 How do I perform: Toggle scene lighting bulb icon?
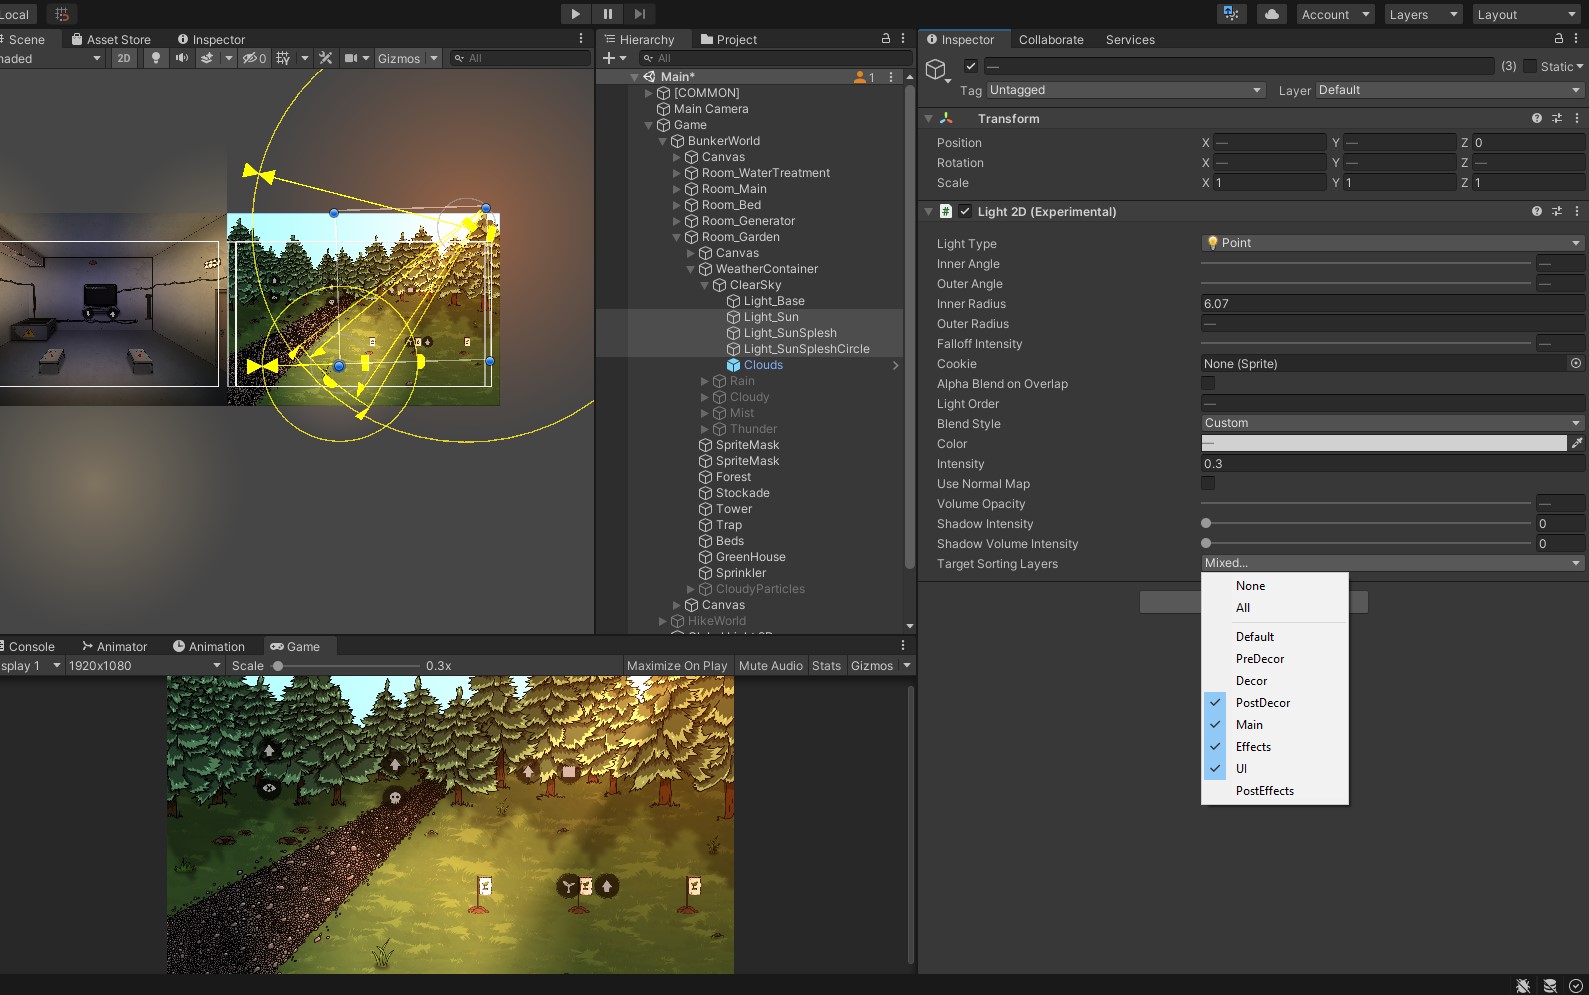click(155, 58)
